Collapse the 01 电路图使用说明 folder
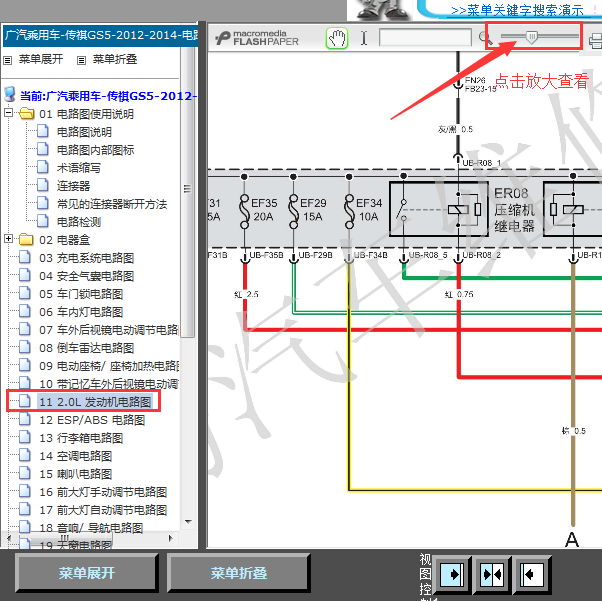Viewport: 602px width, 602px height. tap(8, 112)
